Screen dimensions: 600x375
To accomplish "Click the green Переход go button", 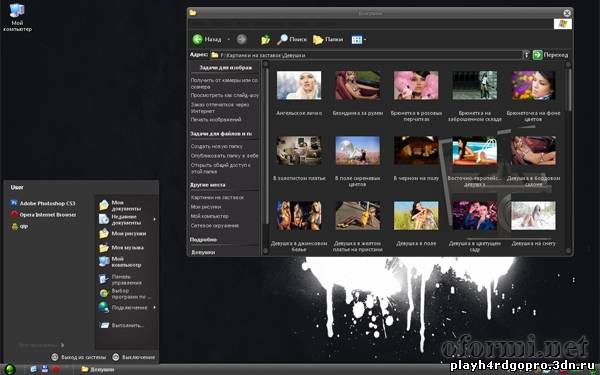I will pyautogui.click(x=551, y=55).
